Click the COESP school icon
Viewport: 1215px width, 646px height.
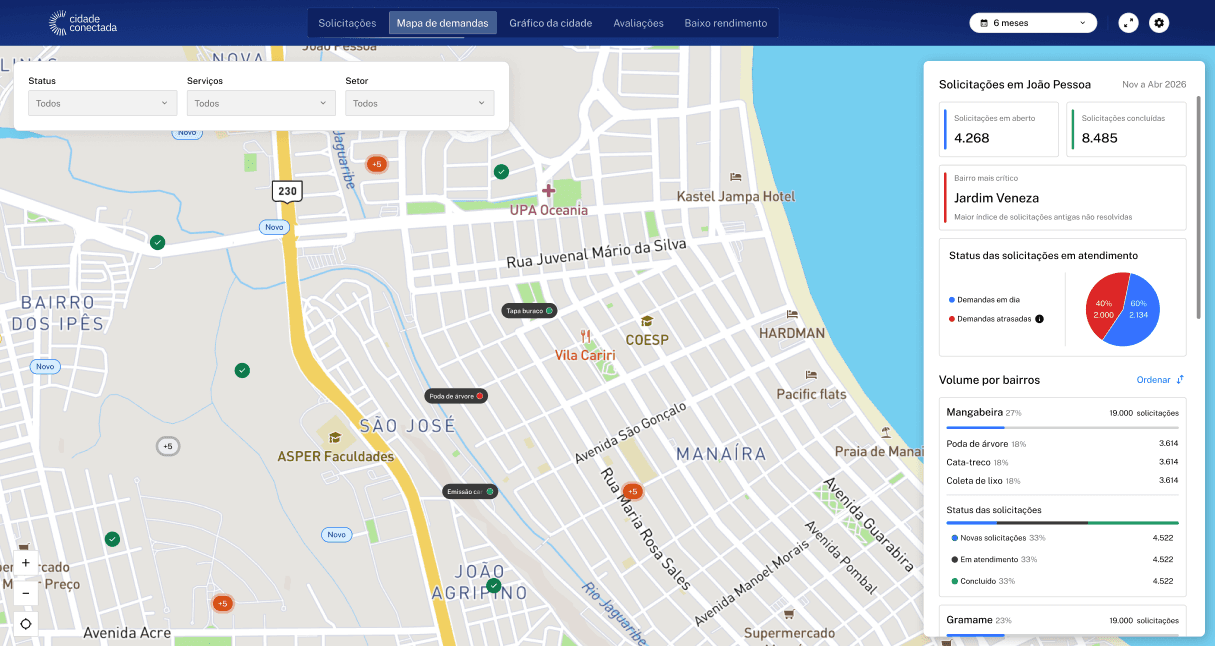(647, 321)
